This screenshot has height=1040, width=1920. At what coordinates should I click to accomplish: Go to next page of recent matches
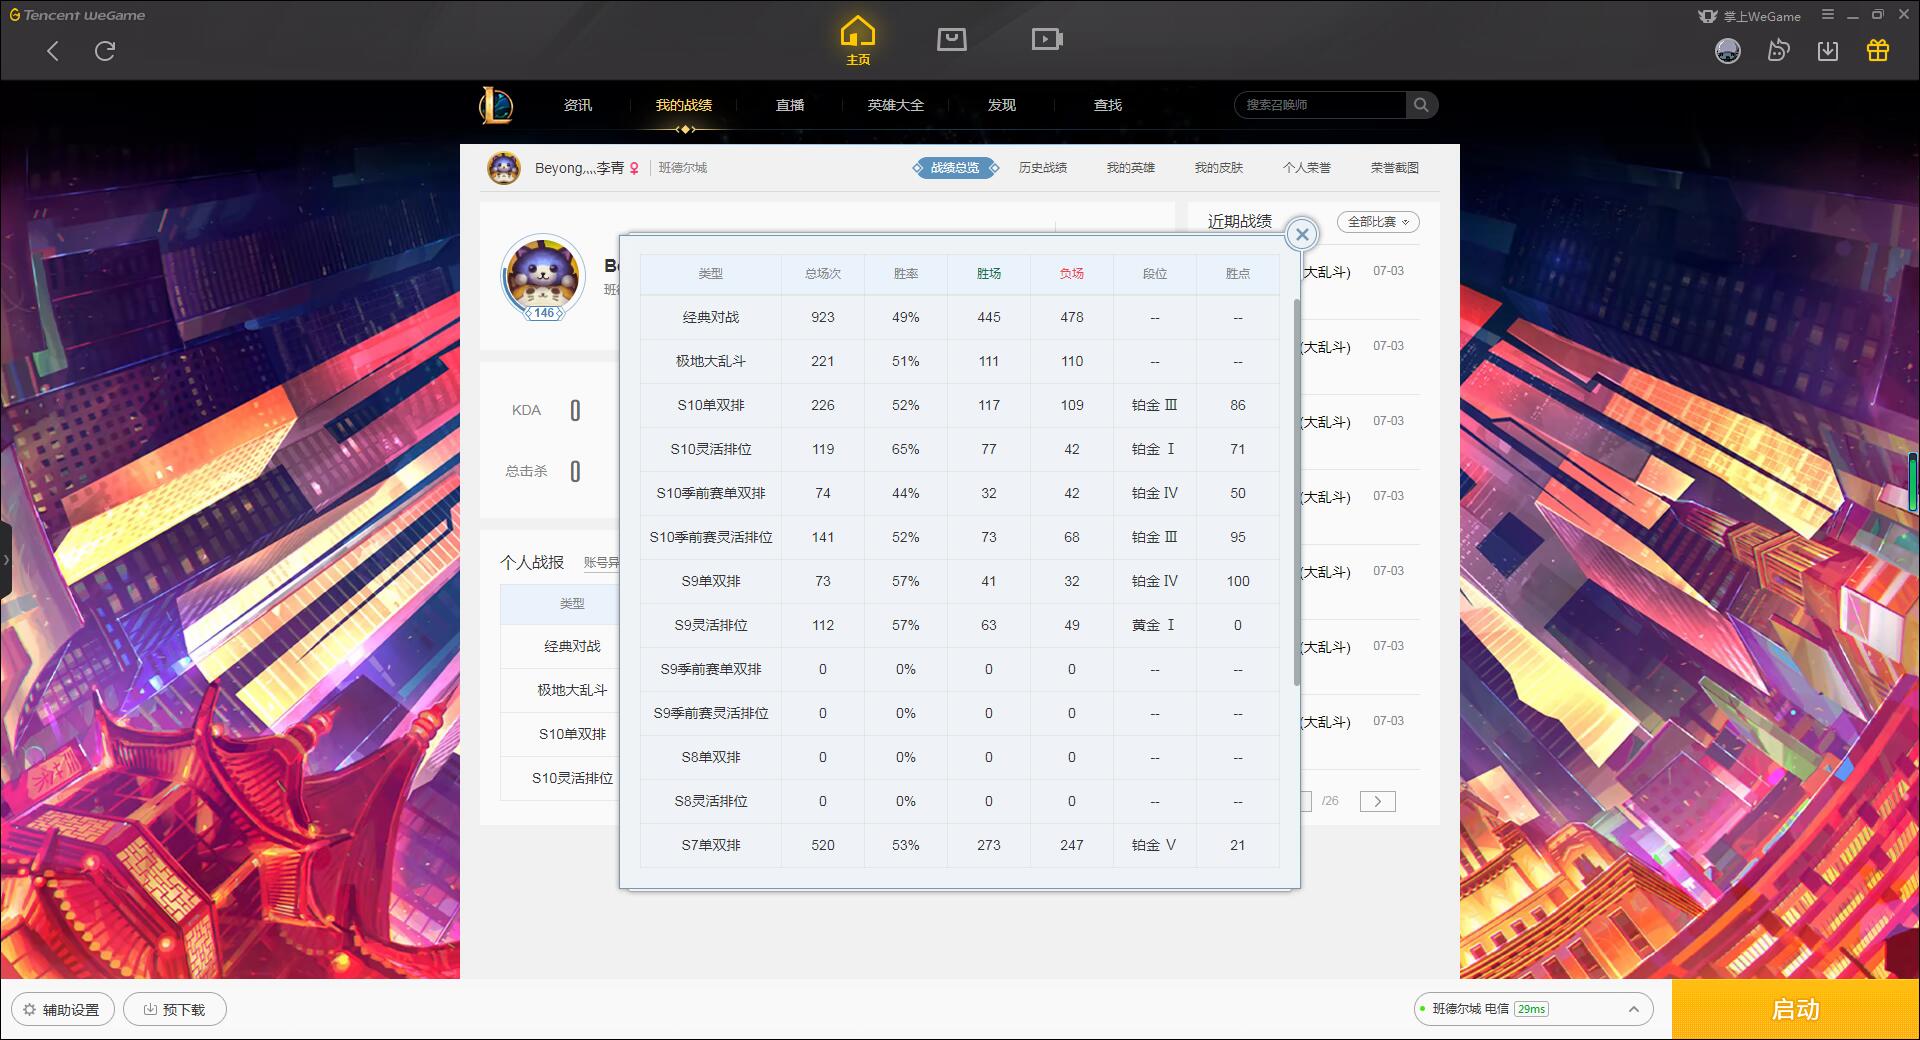(1377, 801)
